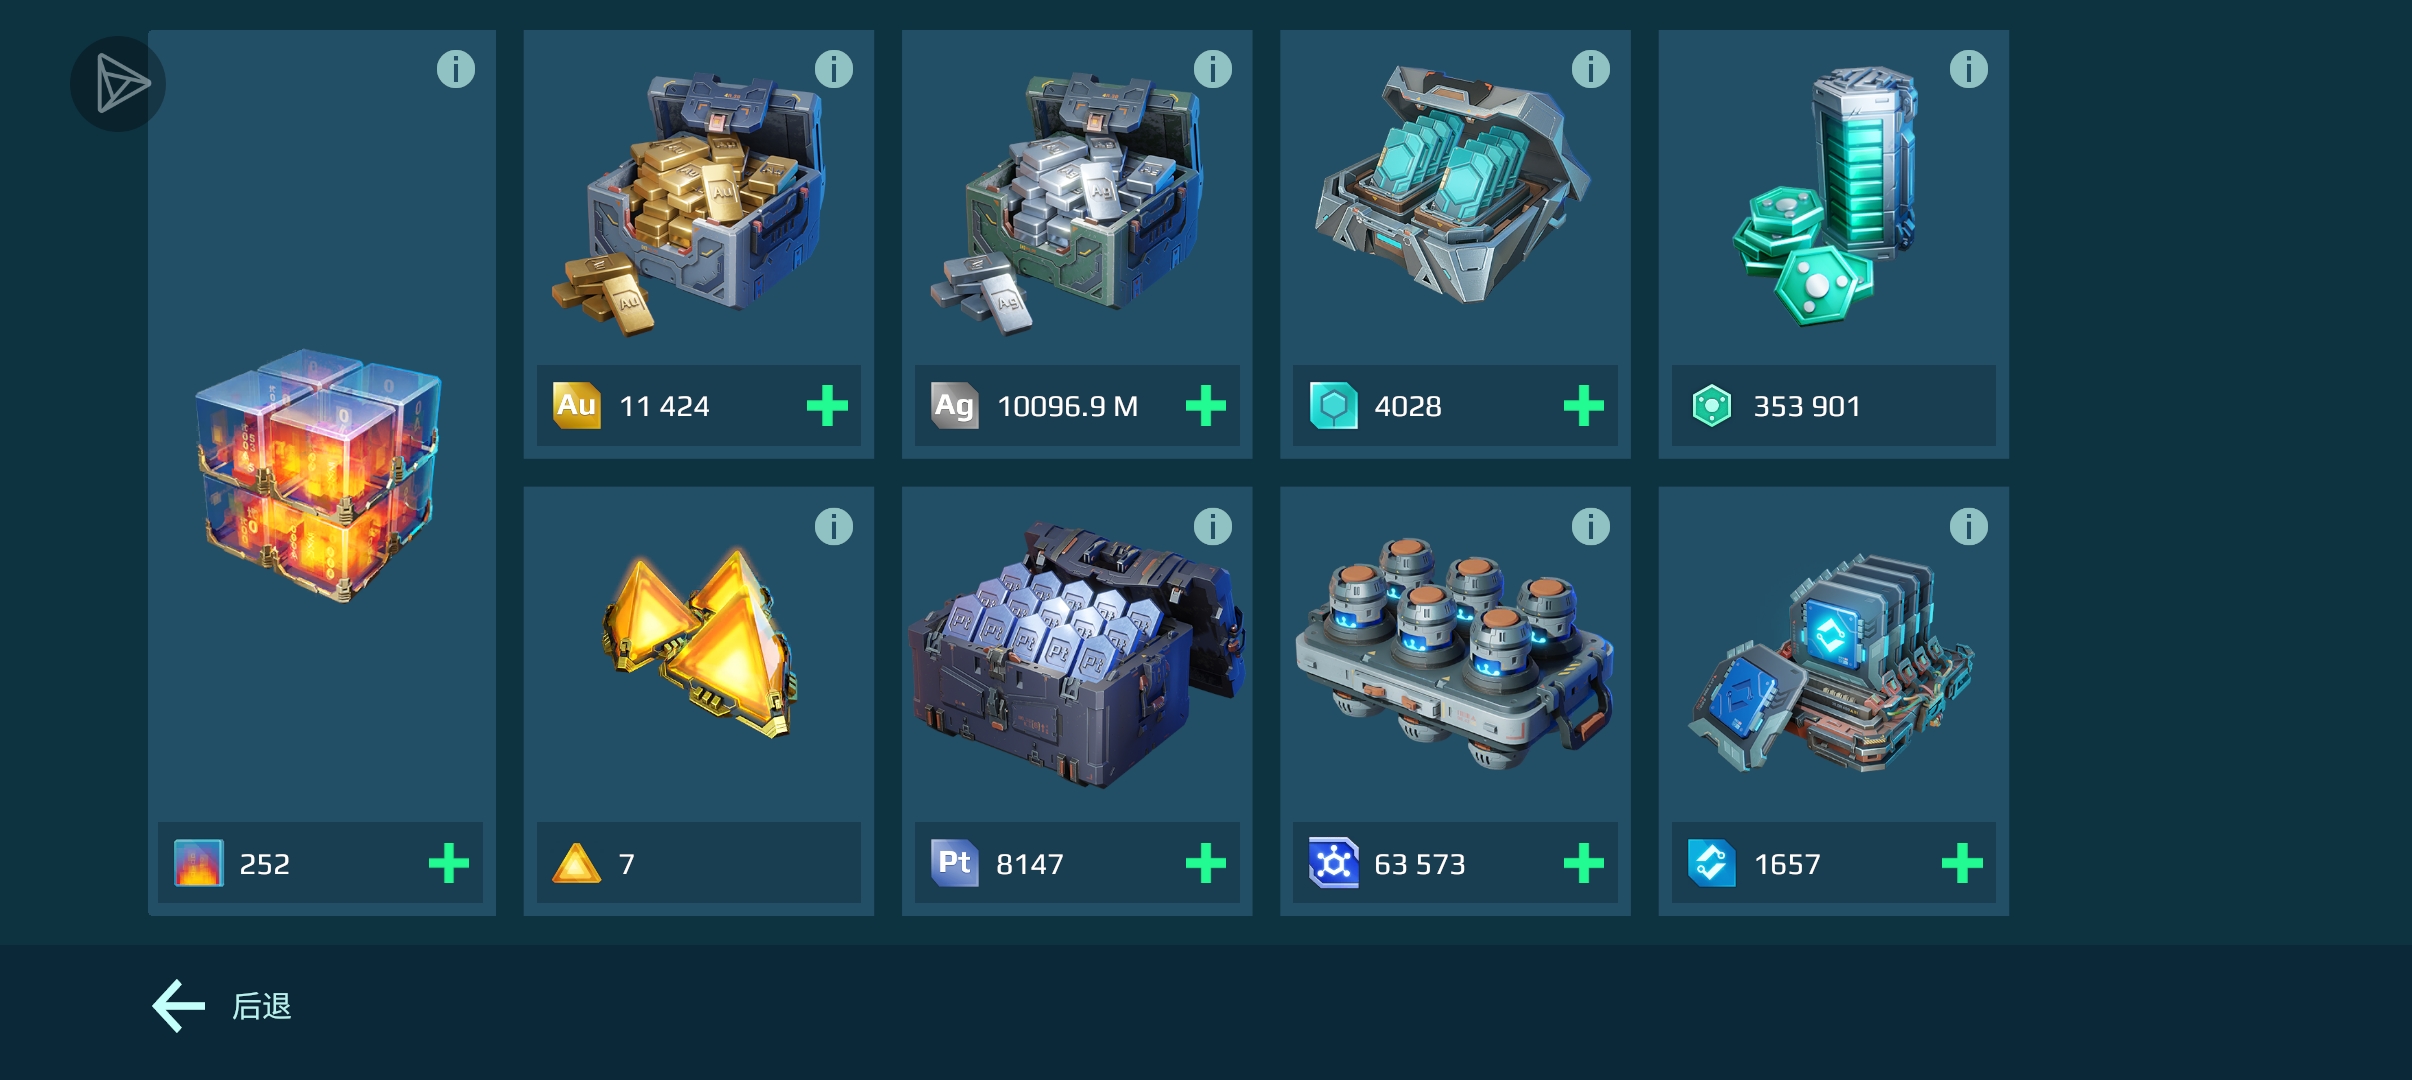Add more to the 63 573 resource
Screen dimensions: 2412x1080
(x=1583, y=863)
